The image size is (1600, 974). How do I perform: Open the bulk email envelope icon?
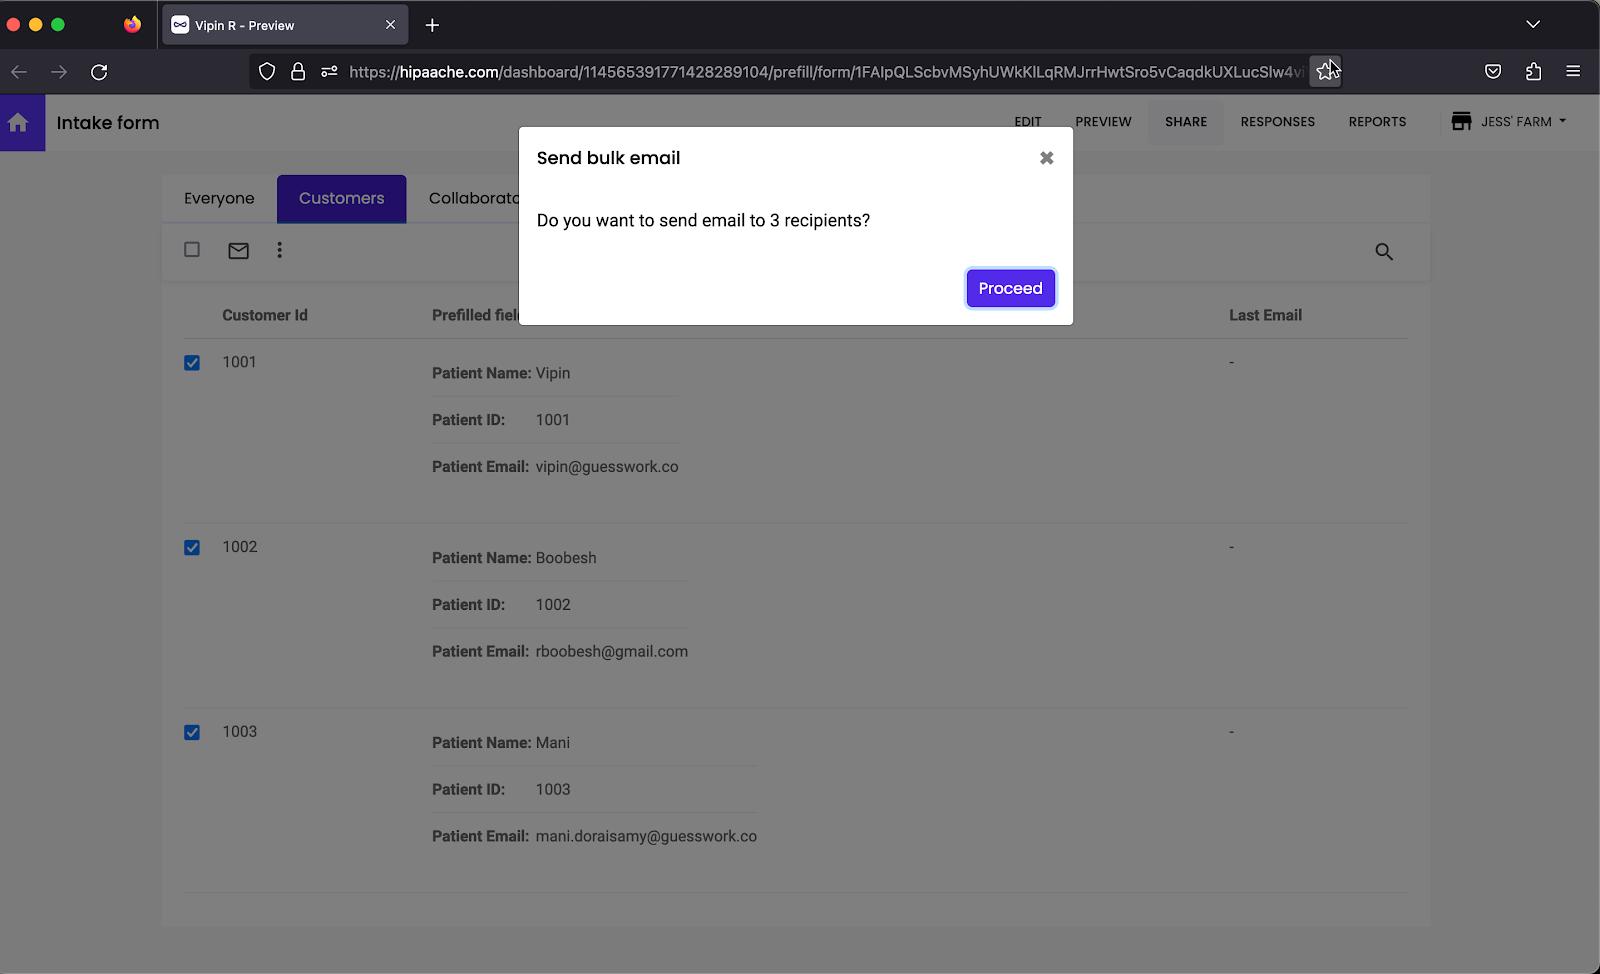pyautogui.click(x=238, y=250)
